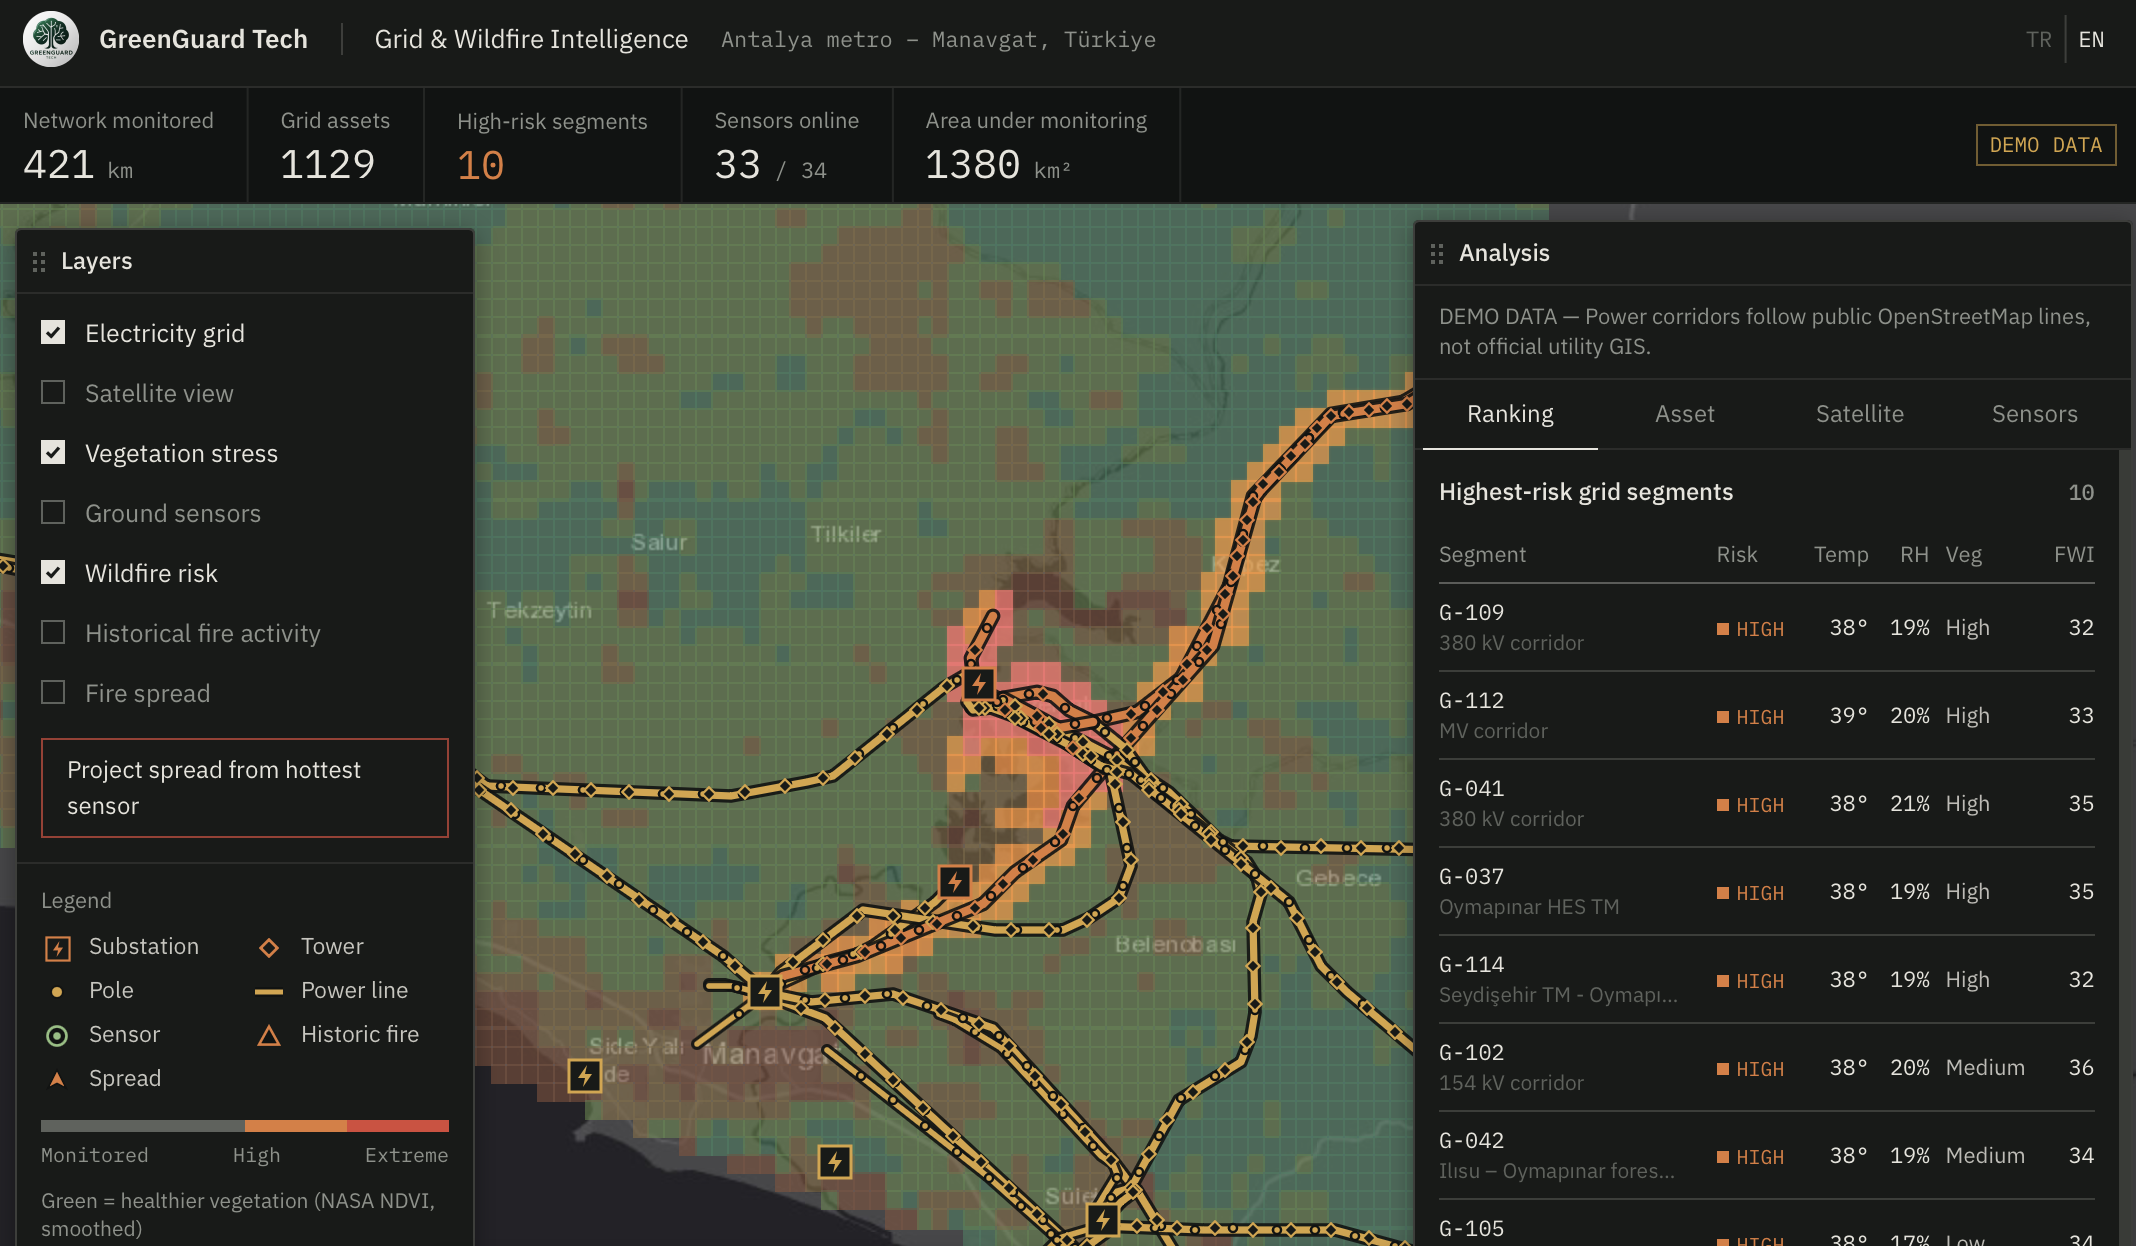The width and height of the screenshot is (2136, 1246).
Task: Grab the Analysis panel drag handle
Action: [x=1437, y=254]
